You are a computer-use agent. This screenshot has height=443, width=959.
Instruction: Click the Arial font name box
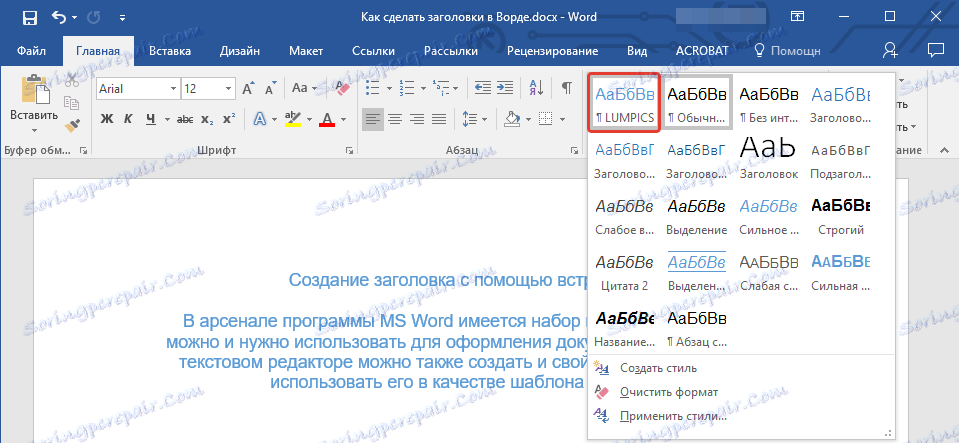[x=132, y=89]
